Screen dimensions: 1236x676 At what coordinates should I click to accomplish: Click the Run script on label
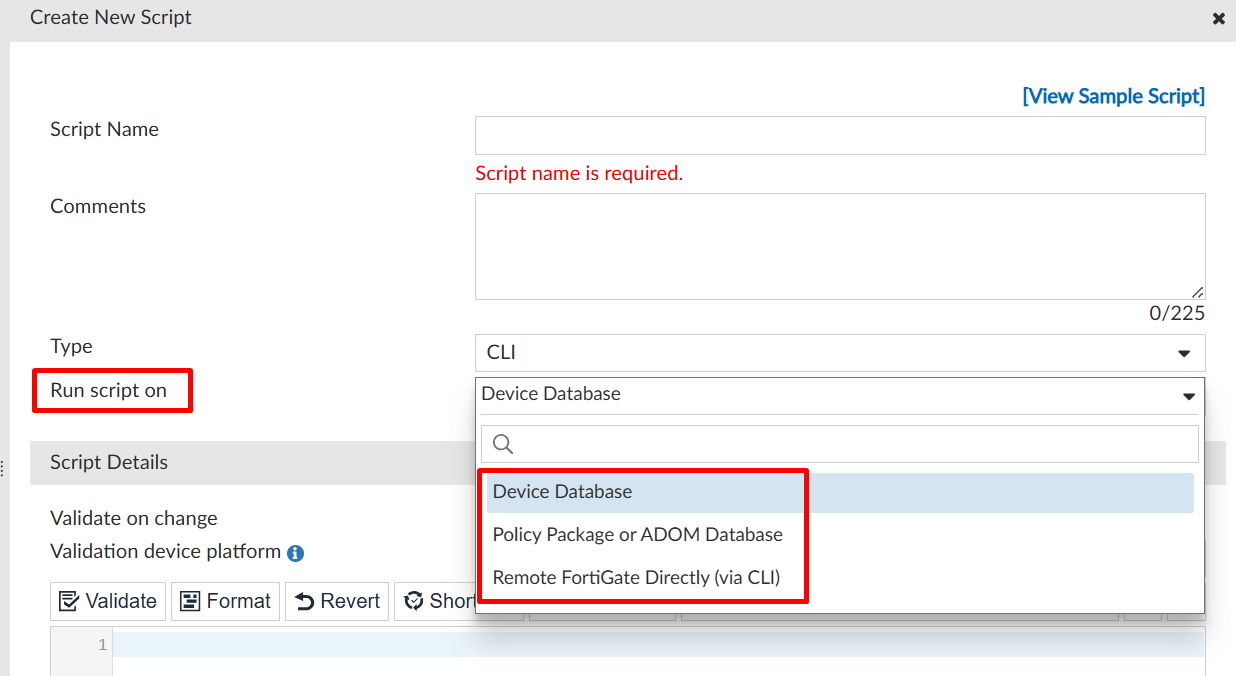tap(109, 390)
